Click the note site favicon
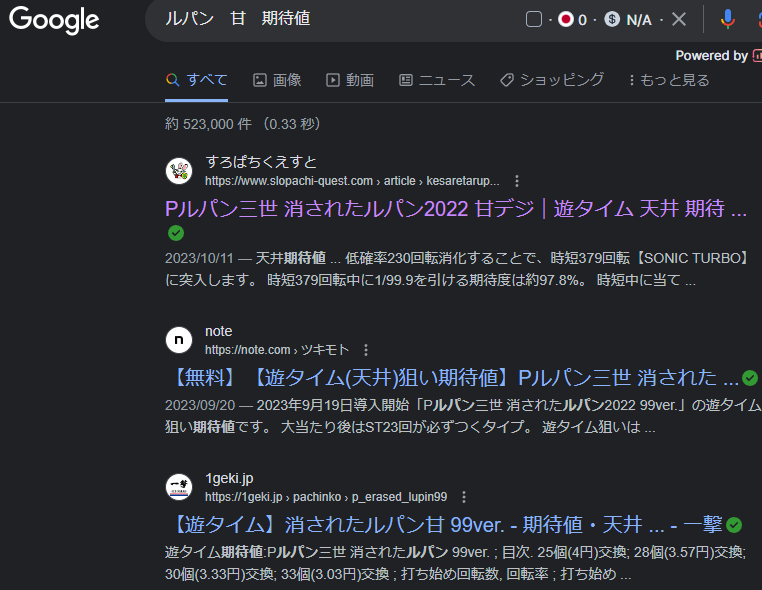 coord(178,340)
